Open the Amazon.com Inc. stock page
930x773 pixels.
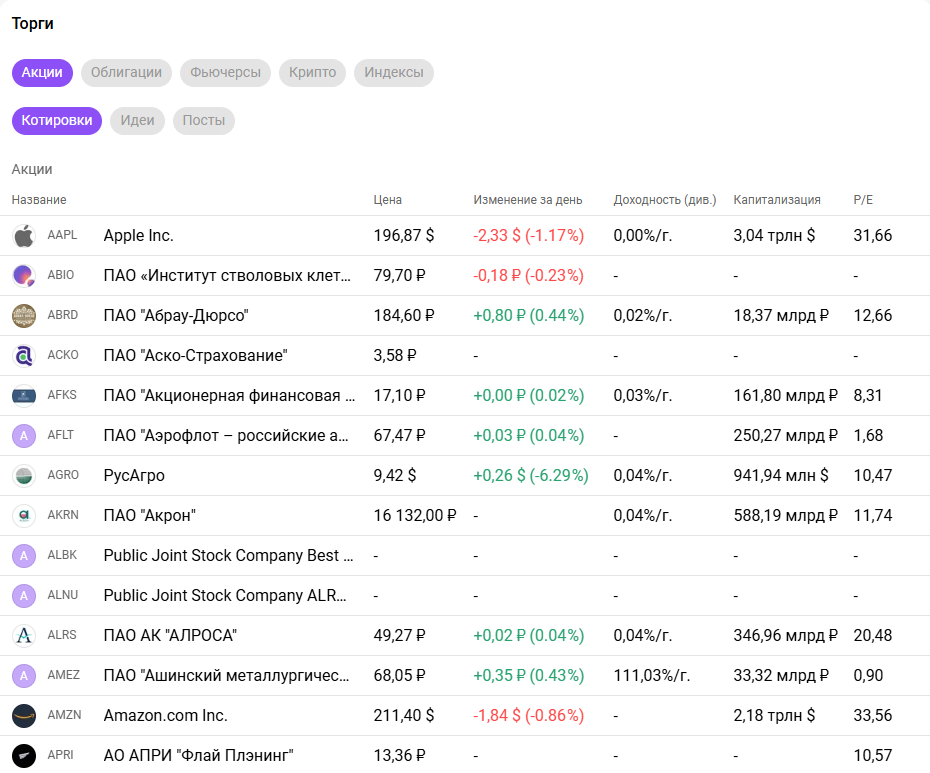point(165,715)
